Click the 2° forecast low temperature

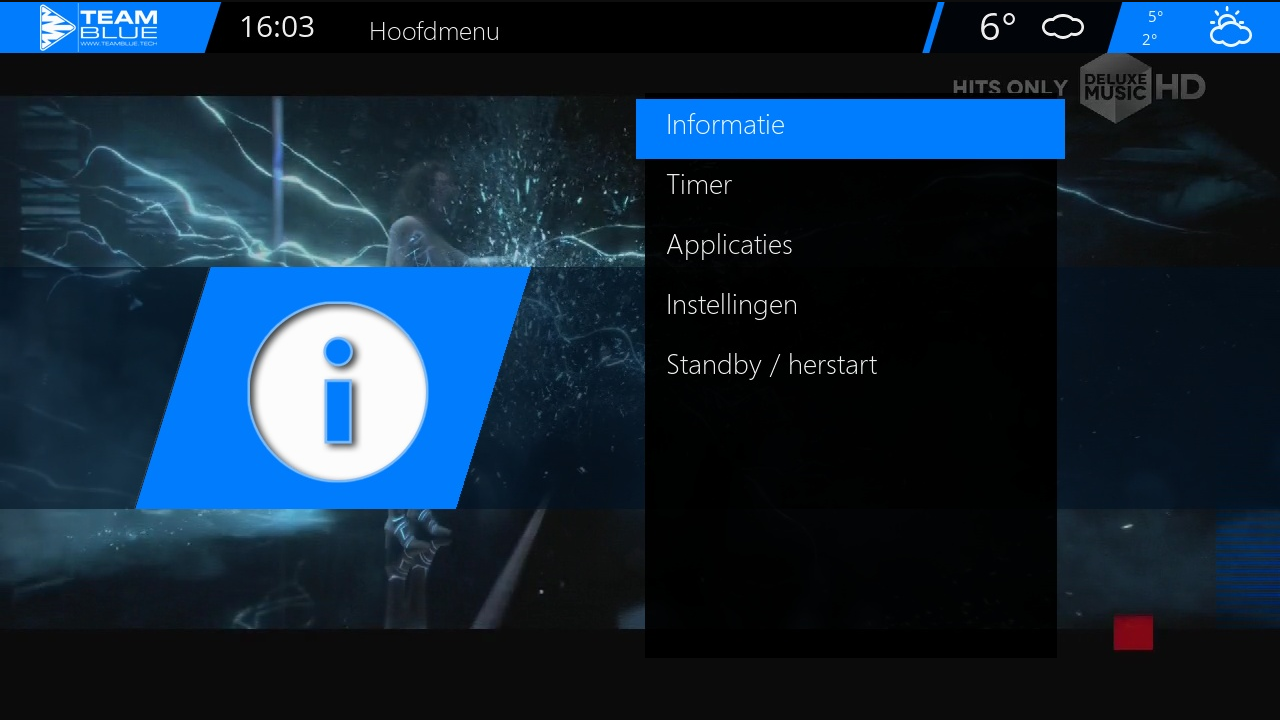pyautogui.click(x=1149, y=40)
